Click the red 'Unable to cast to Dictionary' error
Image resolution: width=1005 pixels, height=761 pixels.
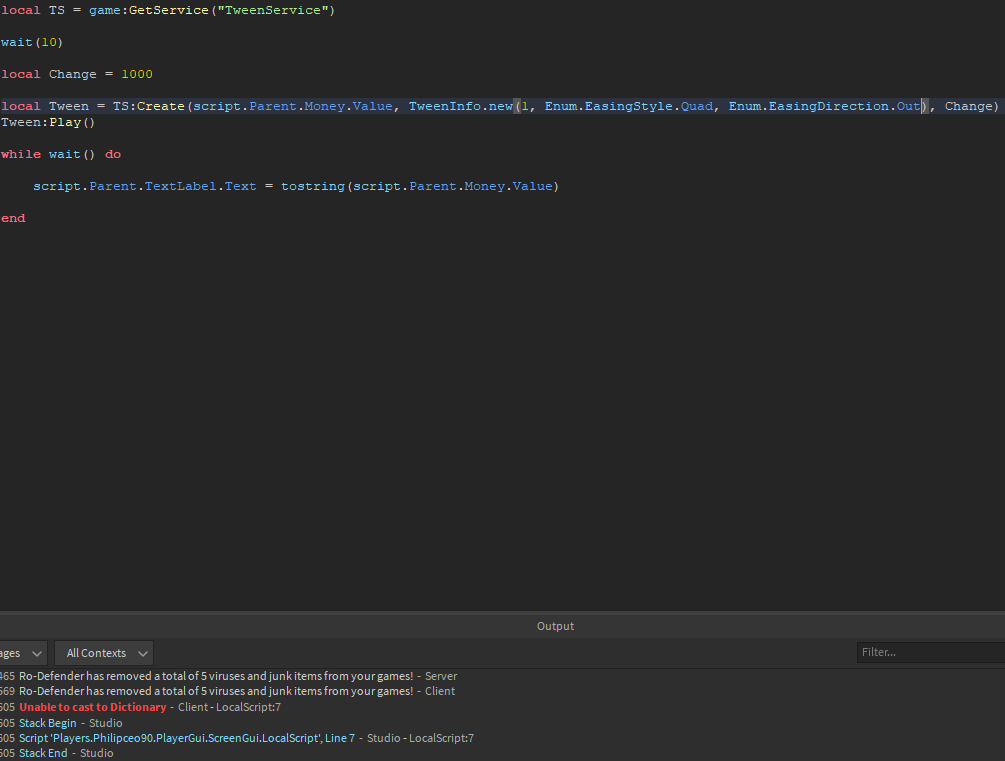(93, 707)
